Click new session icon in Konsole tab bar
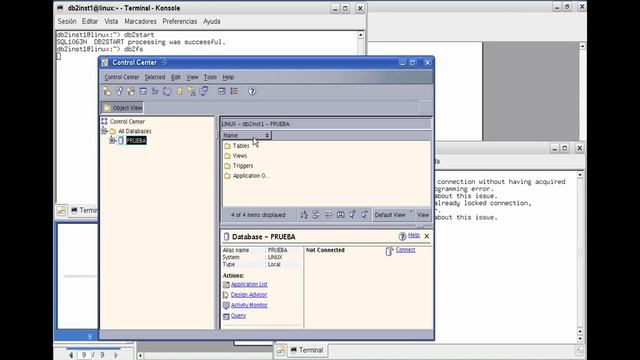This screenshot has width=640, height=360. [x=61, y=211]
